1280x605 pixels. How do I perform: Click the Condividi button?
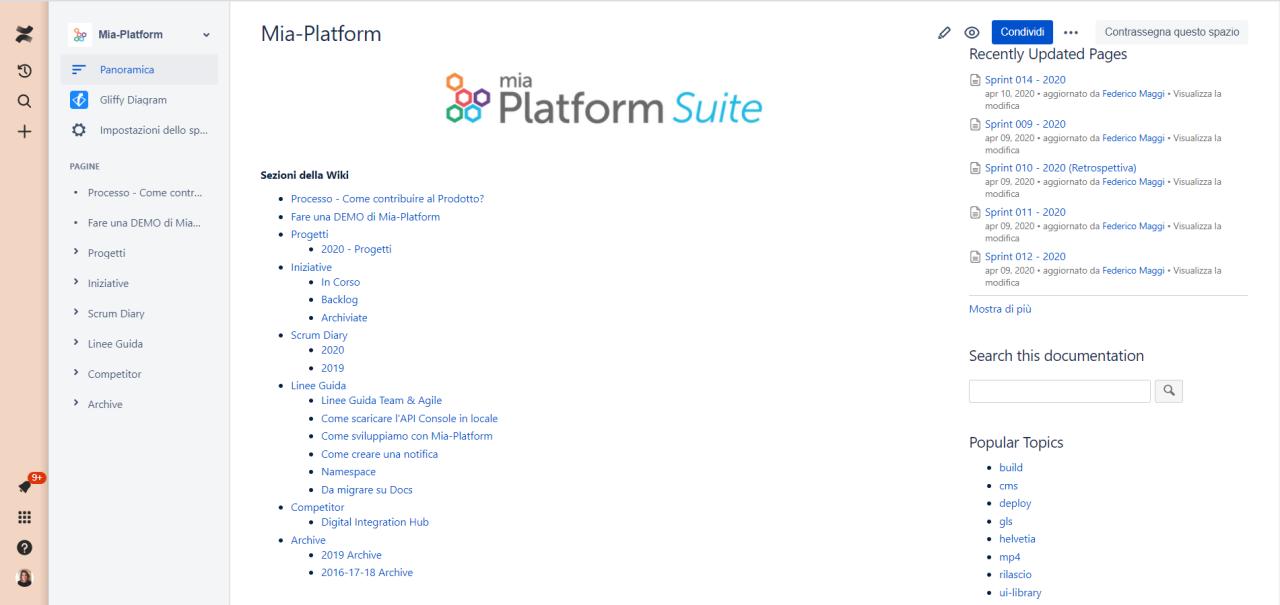[x=1022, y=32]
